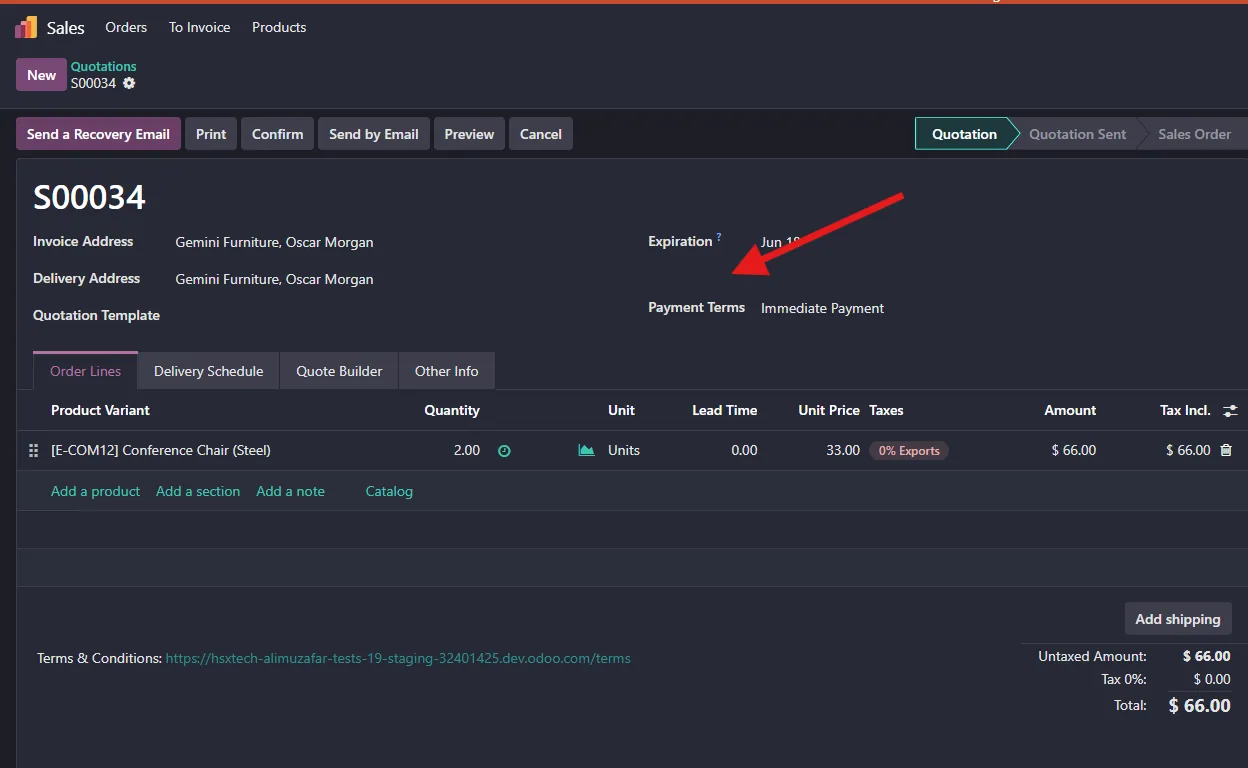
Task: Open the Catalog link
Action: (389, 491)
